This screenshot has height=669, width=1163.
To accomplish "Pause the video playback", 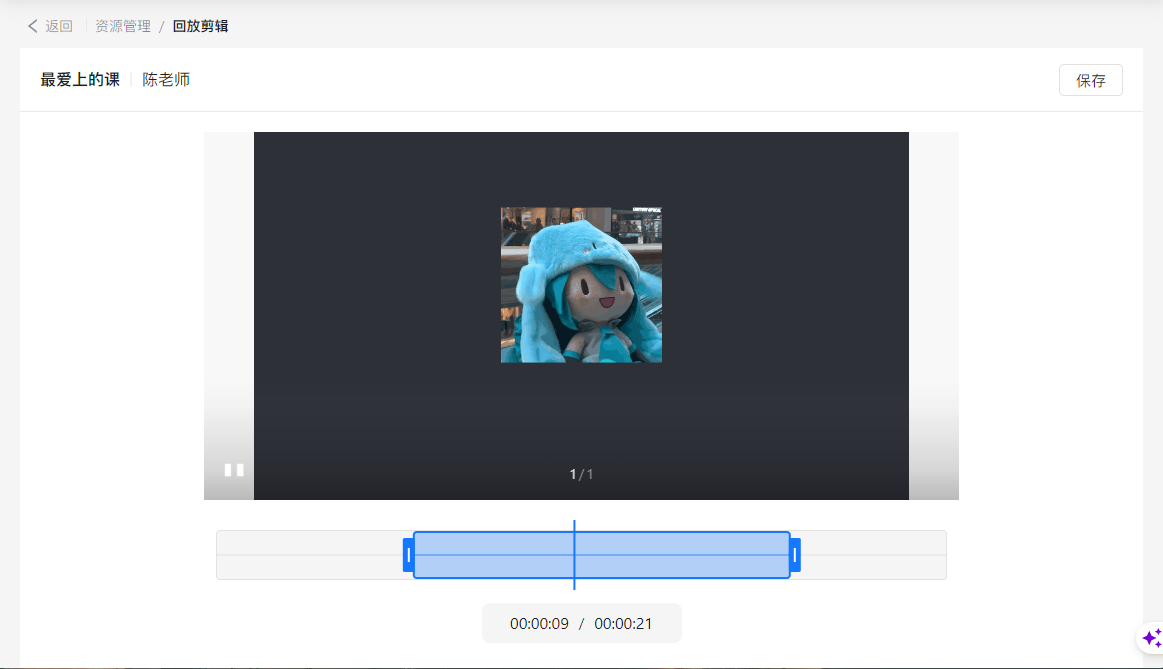I will coord(234,470).
